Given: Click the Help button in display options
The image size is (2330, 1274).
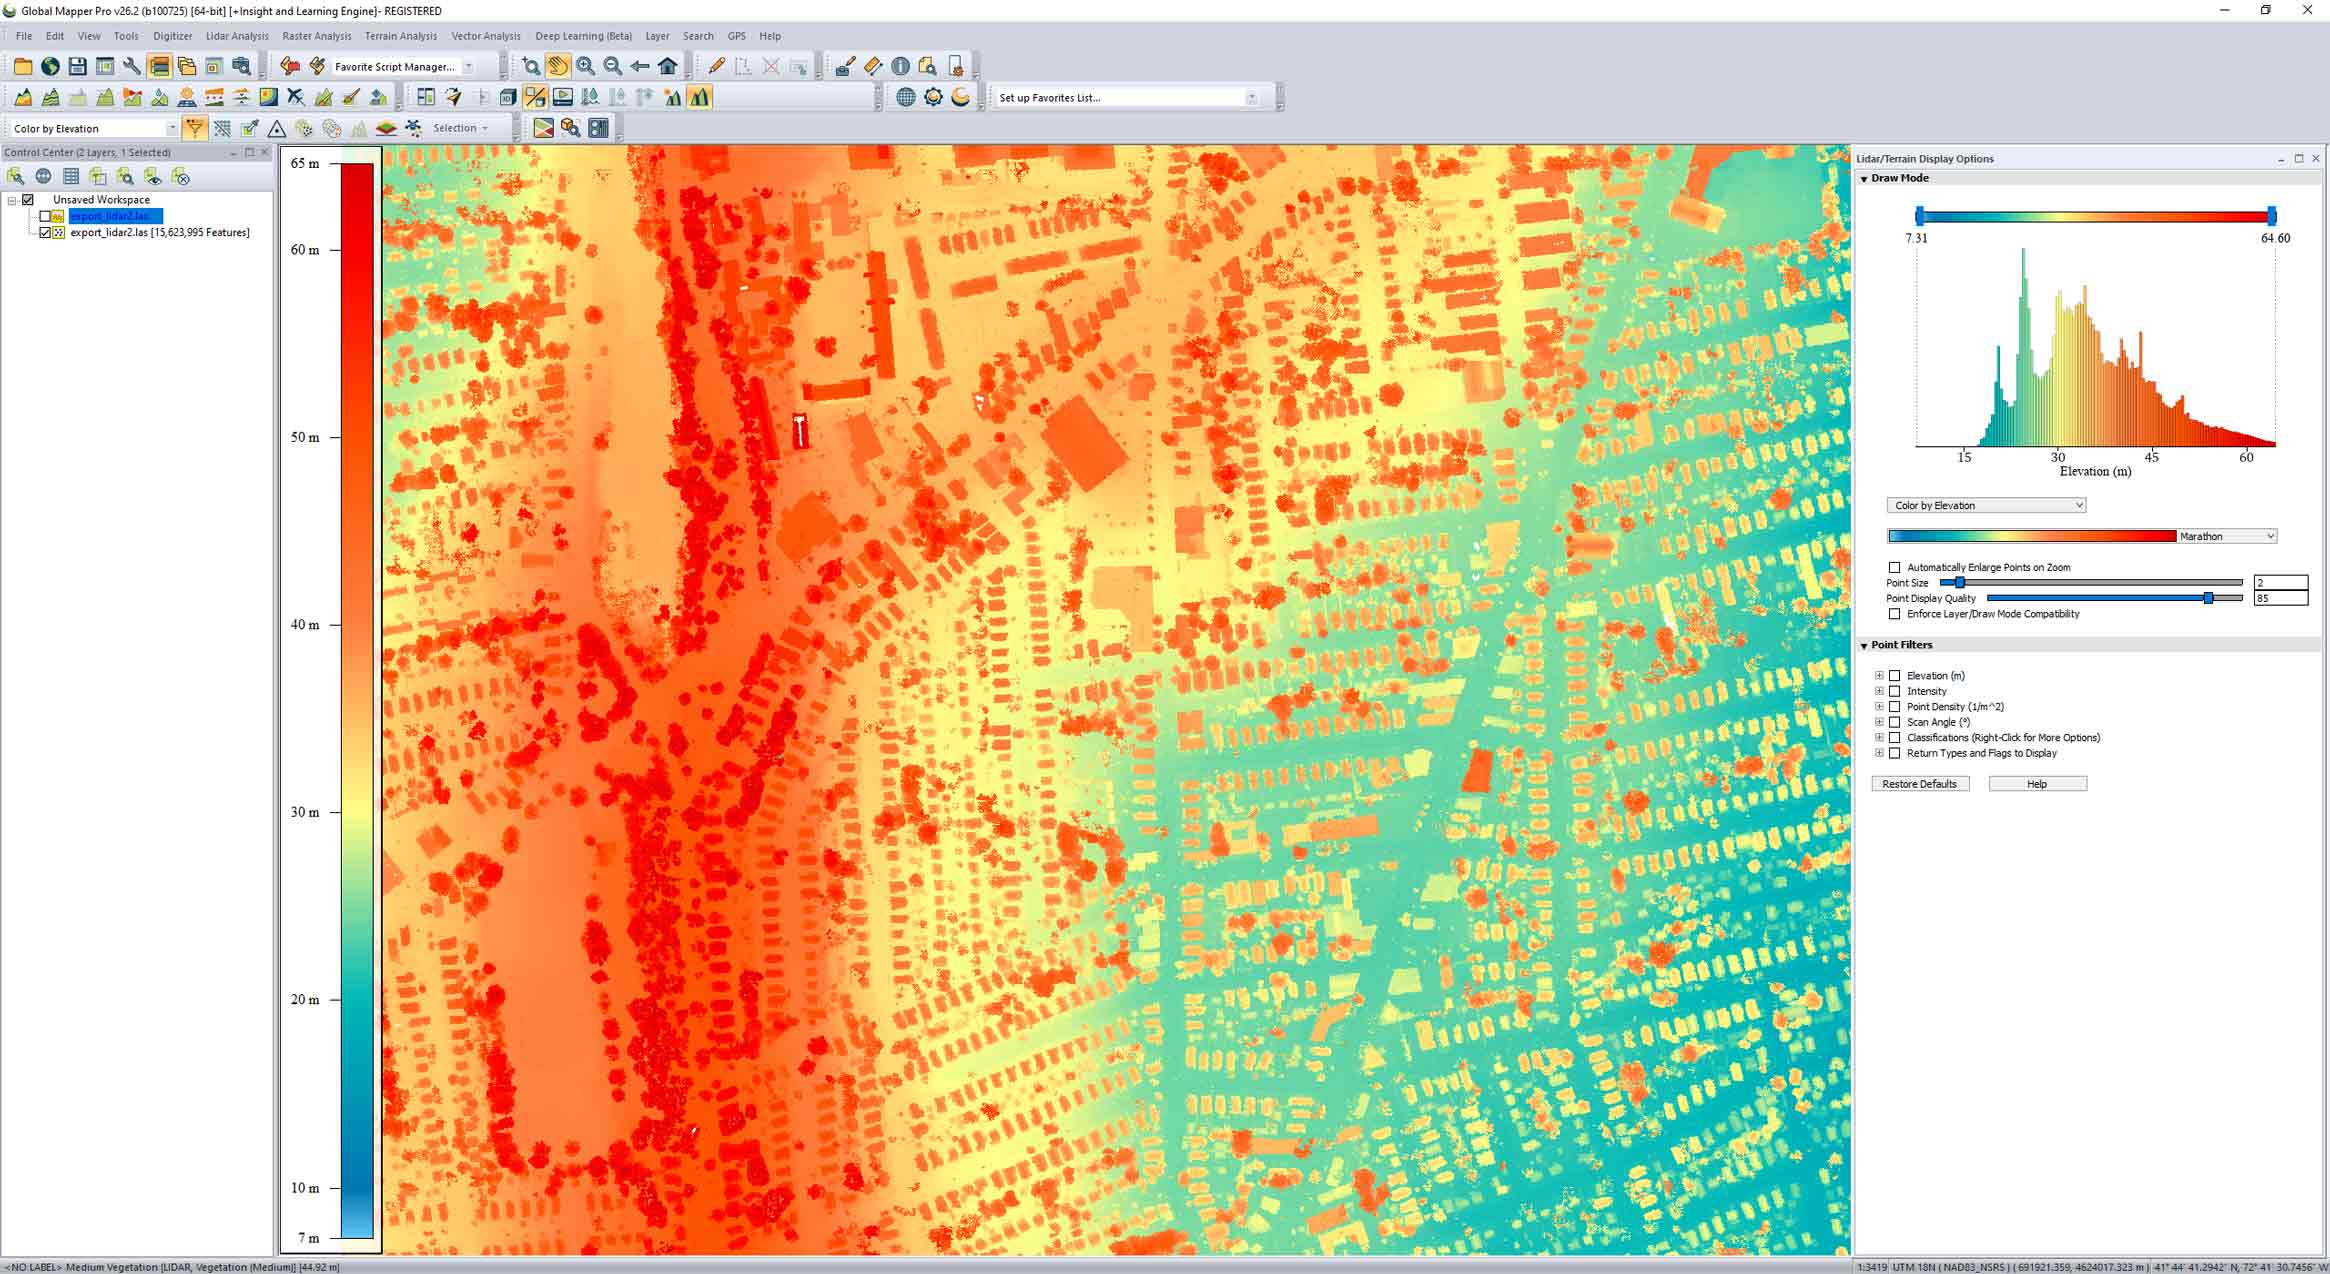Looking at the screenshot, I should 2036,784.
